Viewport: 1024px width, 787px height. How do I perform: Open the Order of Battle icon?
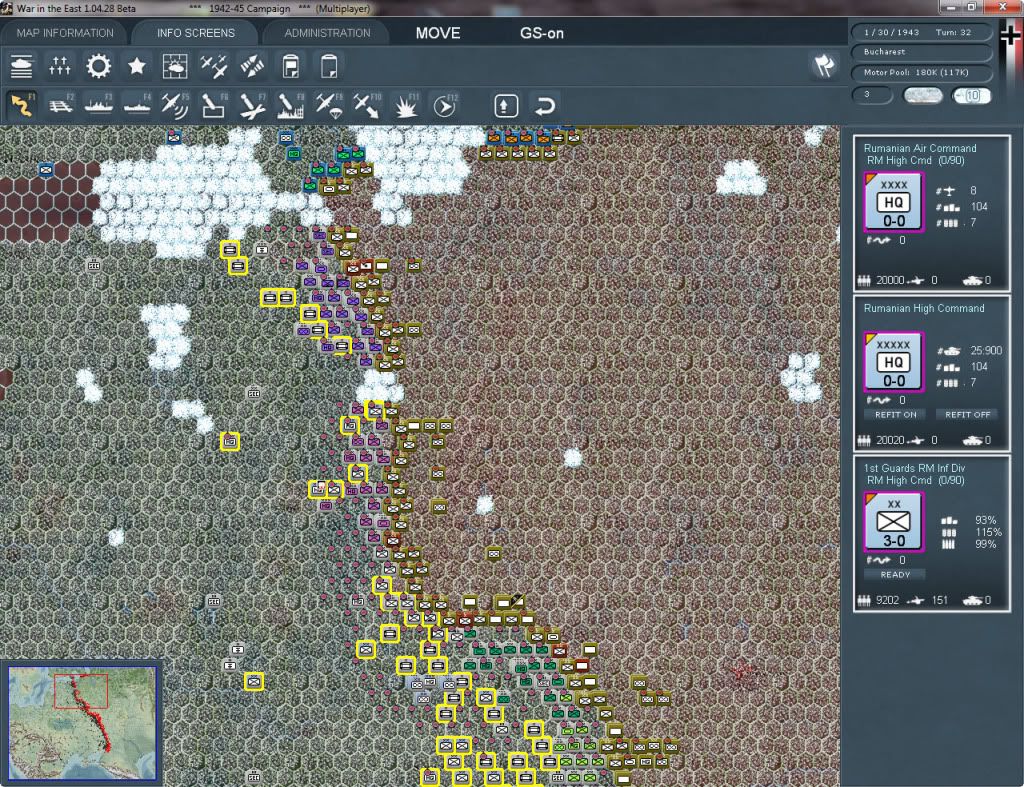point(22,66)
